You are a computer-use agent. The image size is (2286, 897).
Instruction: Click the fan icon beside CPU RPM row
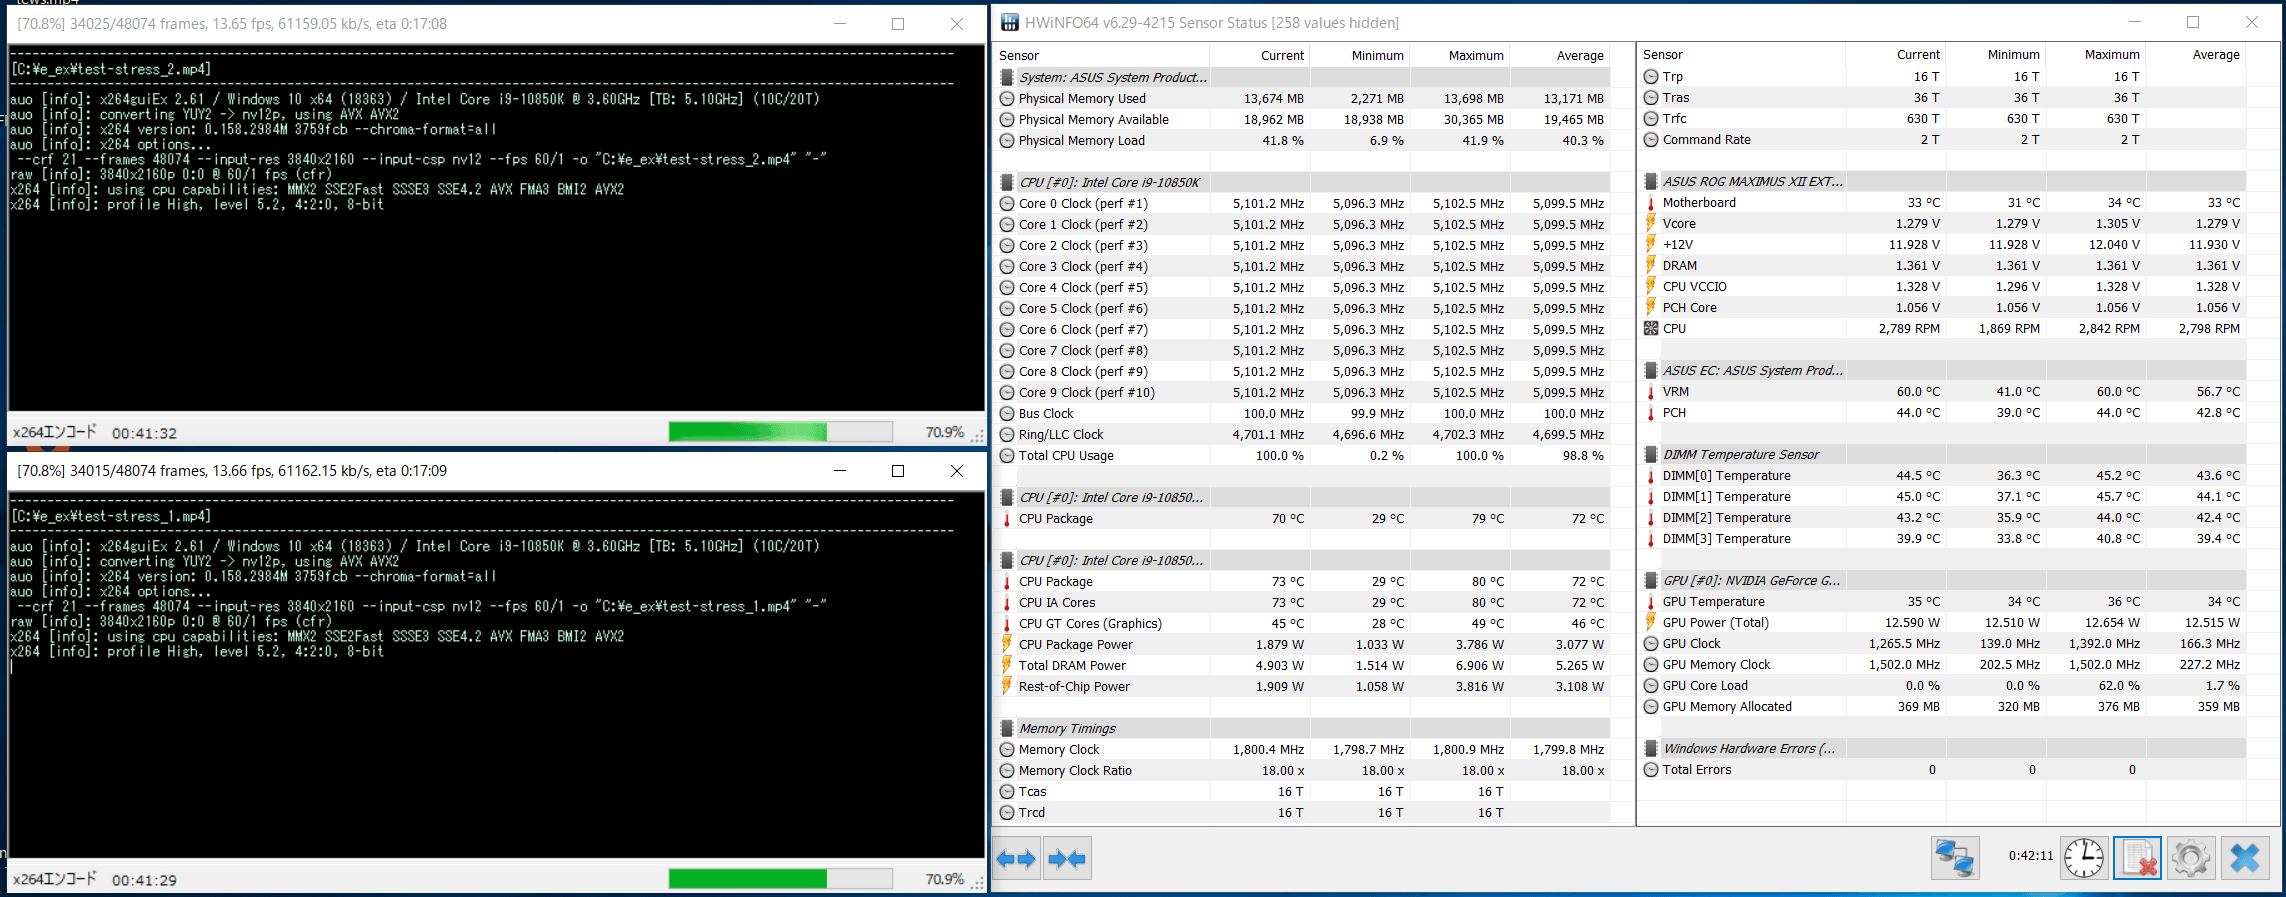click(1651, 328)
